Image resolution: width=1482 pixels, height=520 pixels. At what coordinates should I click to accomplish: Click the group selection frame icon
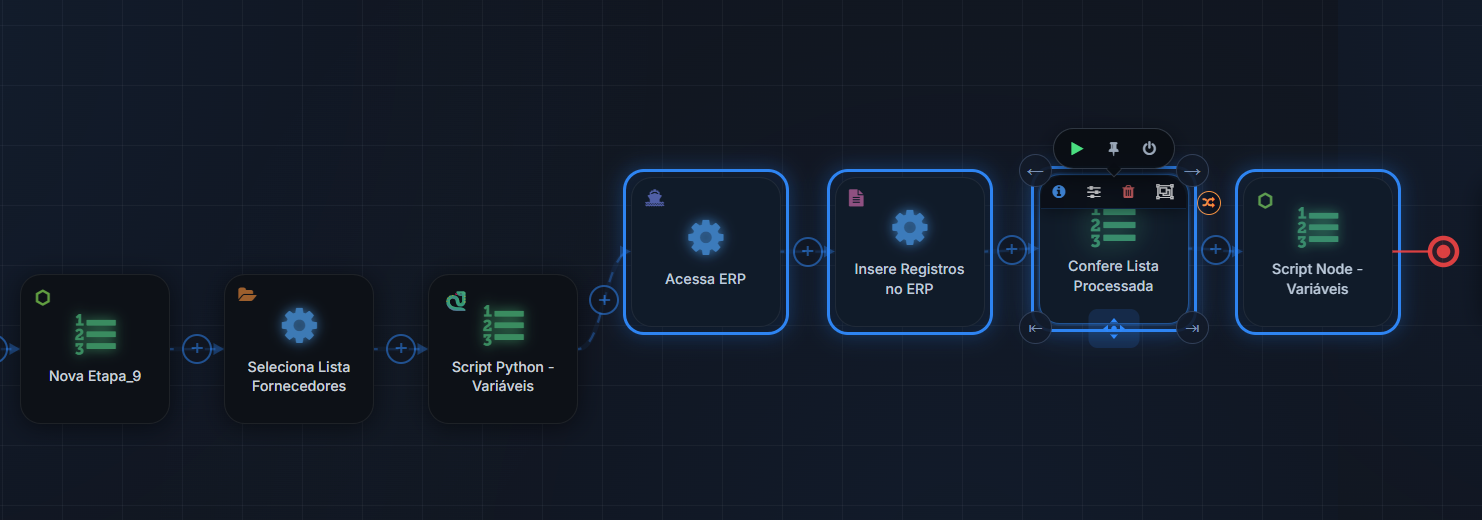coord(1164,192)
